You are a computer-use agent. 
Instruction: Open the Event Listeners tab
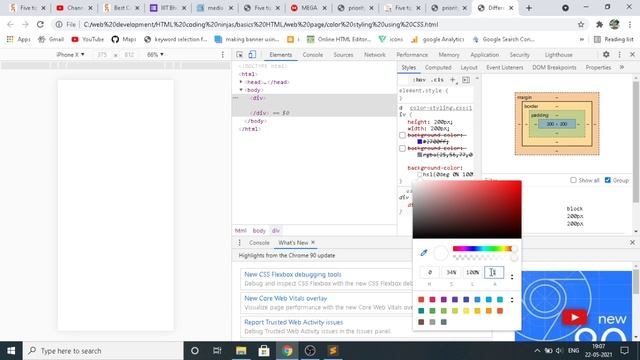click(504, 67)
